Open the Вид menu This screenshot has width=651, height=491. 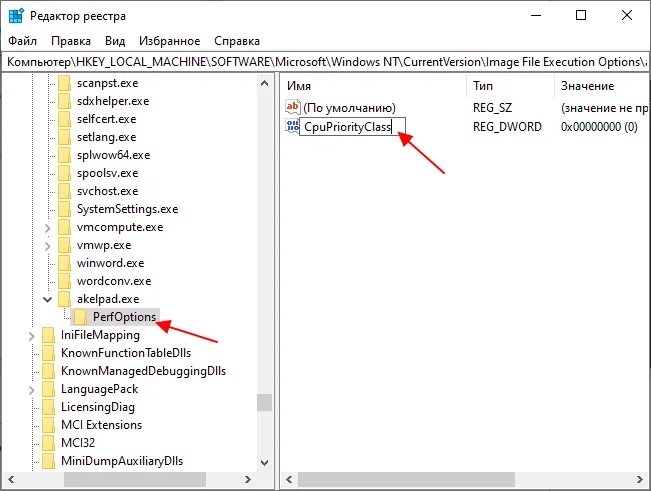click(115, 41)
